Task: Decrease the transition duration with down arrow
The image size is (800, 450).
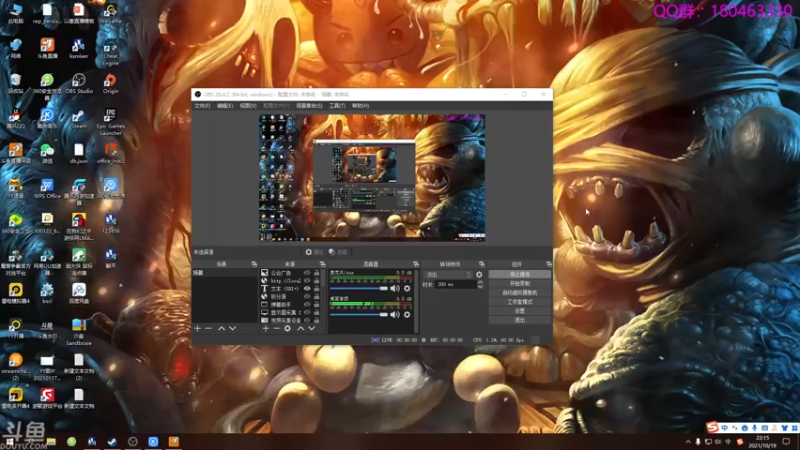Action: [x=480, y=287]
